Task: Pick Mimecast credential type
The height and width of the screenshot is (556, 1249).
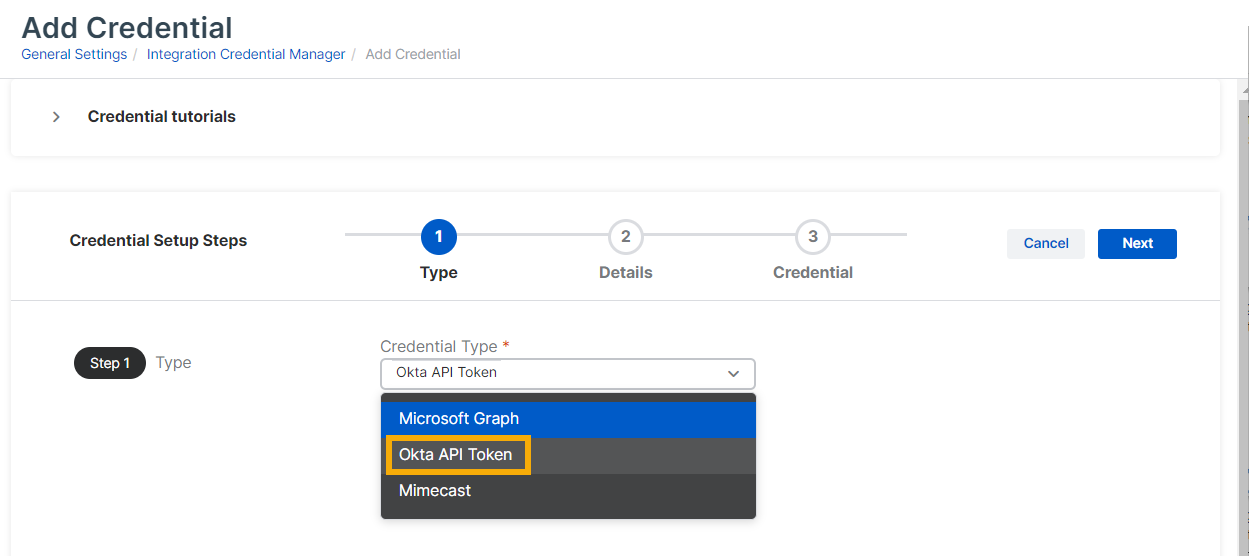Action: click(435, 490)
